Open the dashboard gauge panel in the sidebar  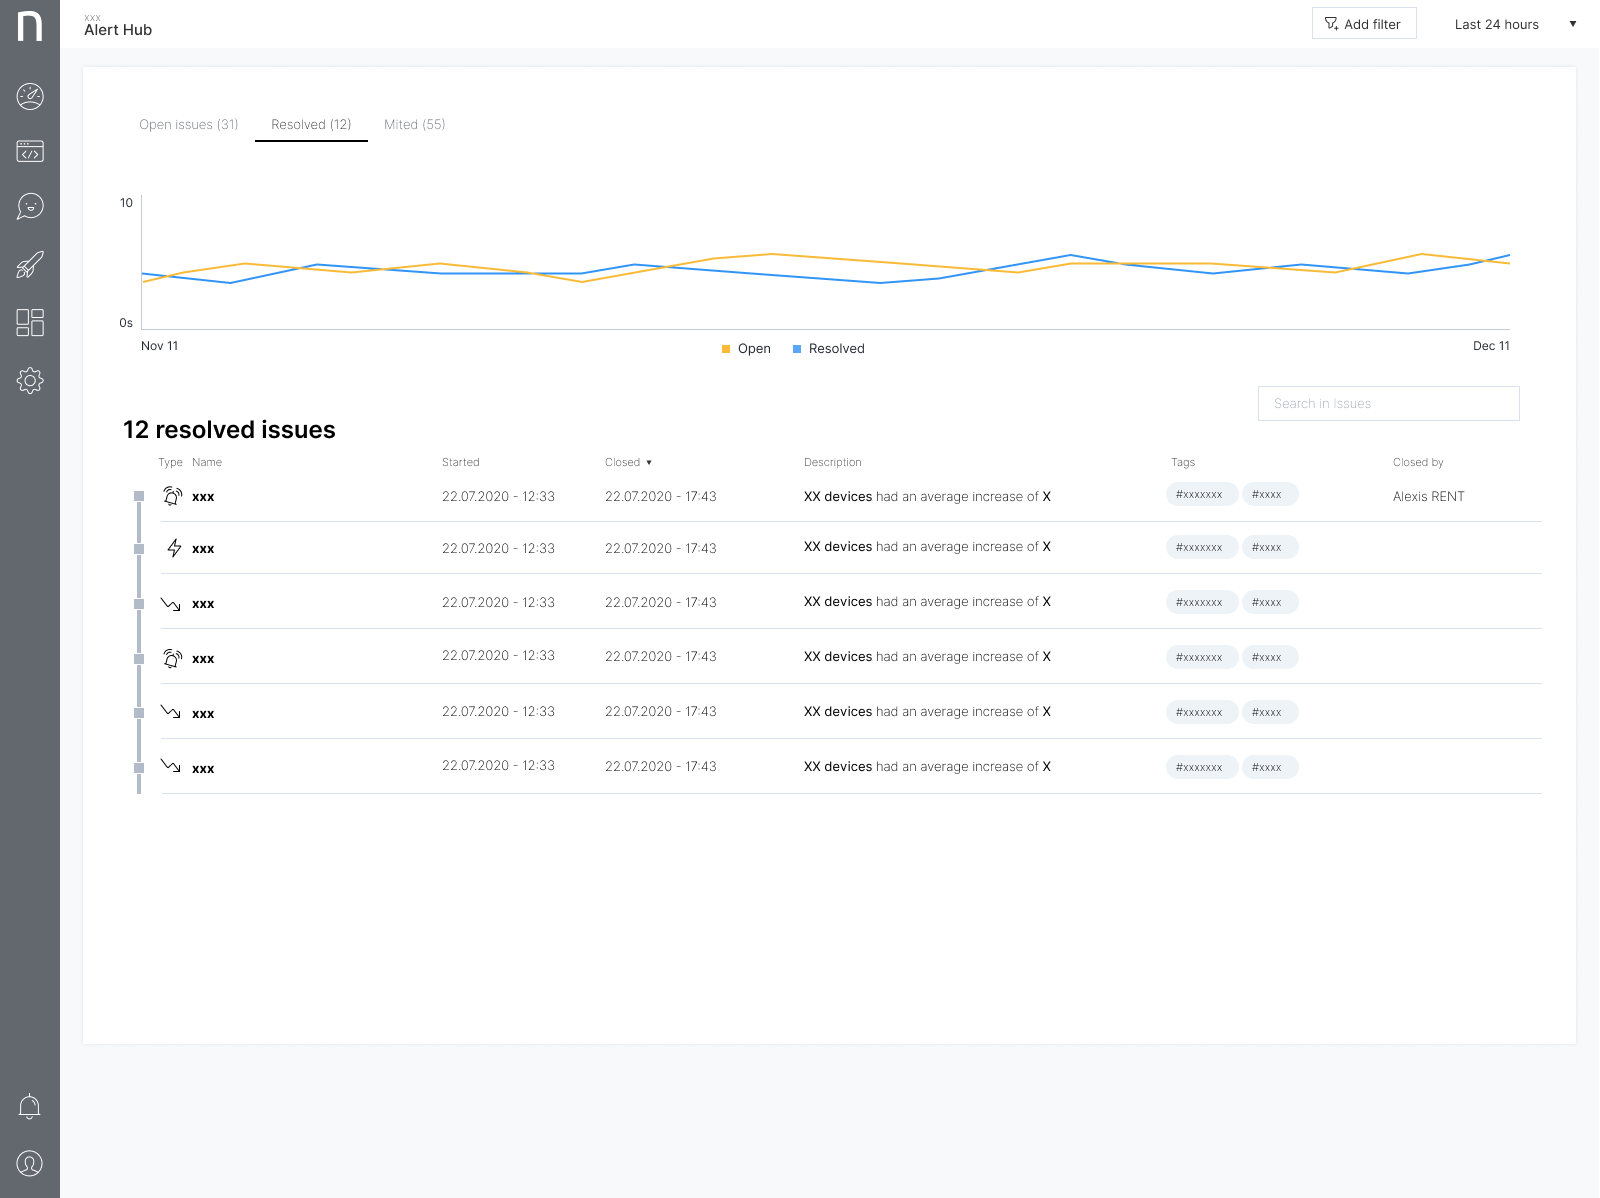[x=30, y=96]
